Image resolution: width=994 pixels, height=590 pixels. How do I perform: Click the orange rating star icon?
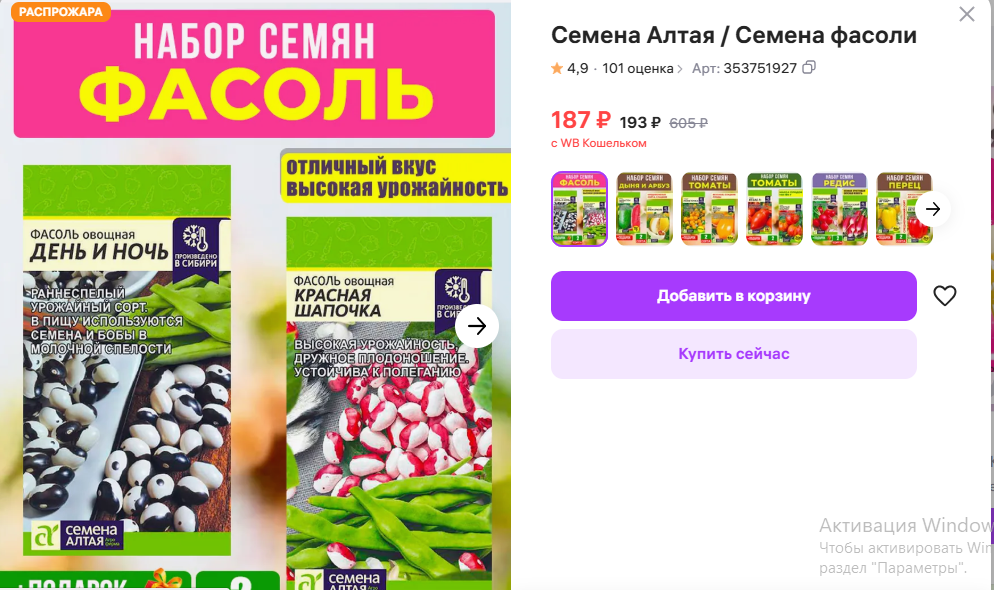(x=557, y=68)
